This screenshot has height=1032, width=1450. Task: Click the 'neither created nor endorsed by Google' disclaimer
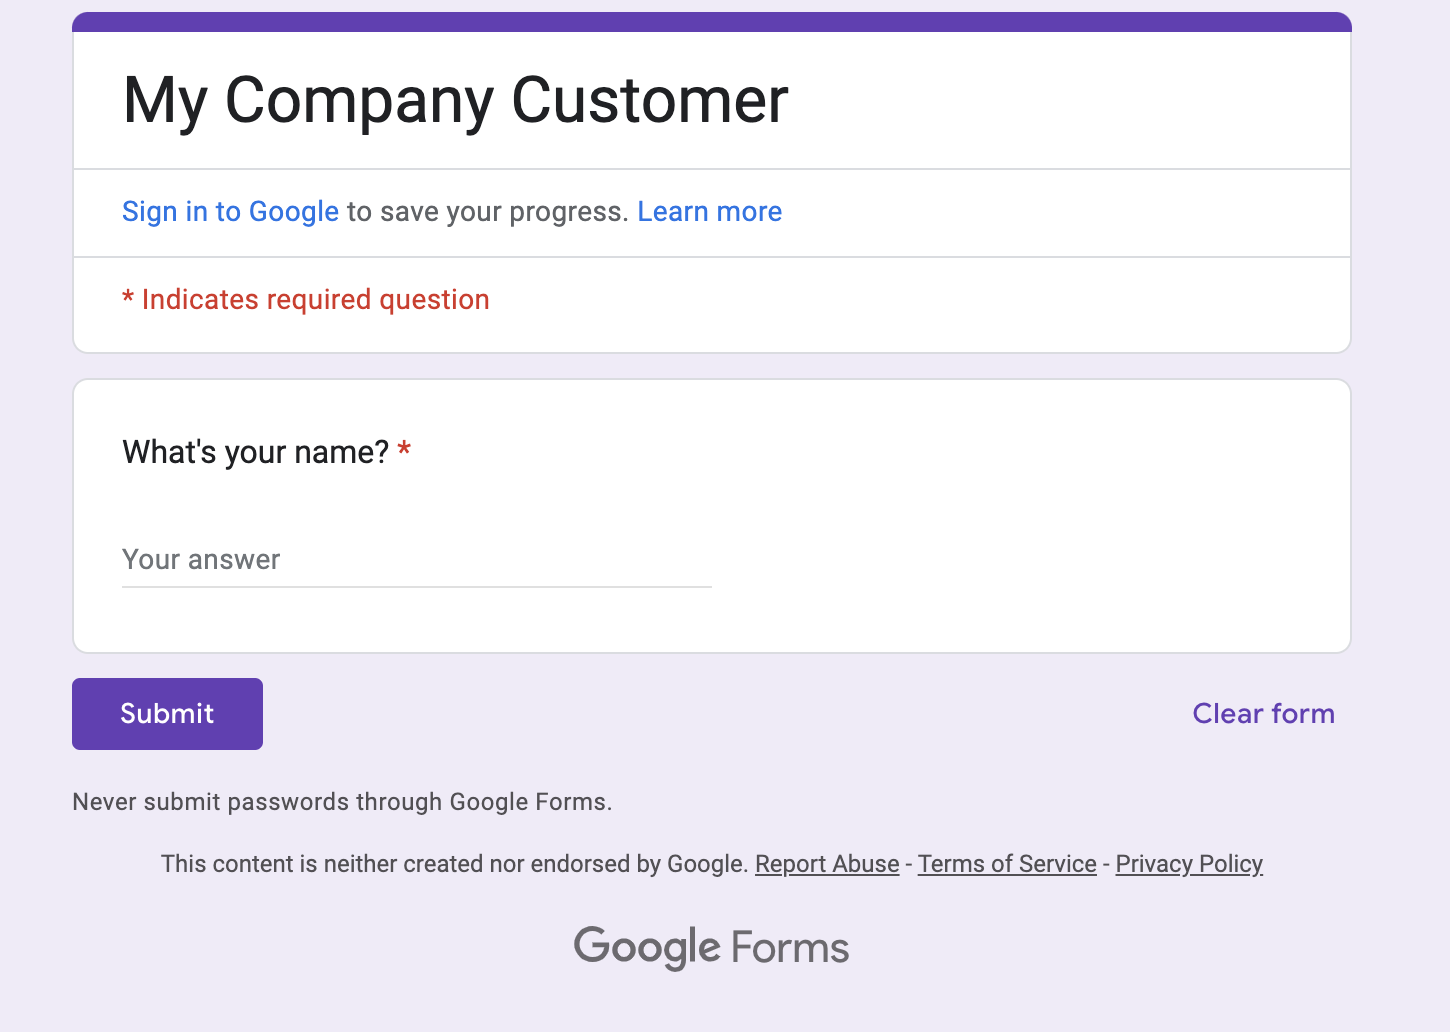pos(455,864)
